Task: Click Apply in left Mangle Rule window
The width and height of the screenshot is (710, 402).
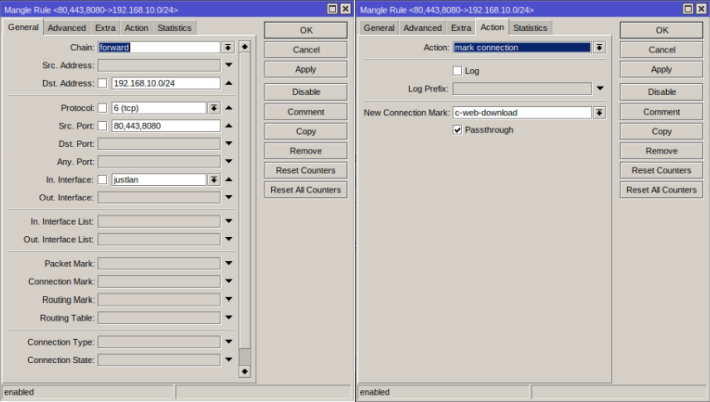Action: [x=306, y=69]
